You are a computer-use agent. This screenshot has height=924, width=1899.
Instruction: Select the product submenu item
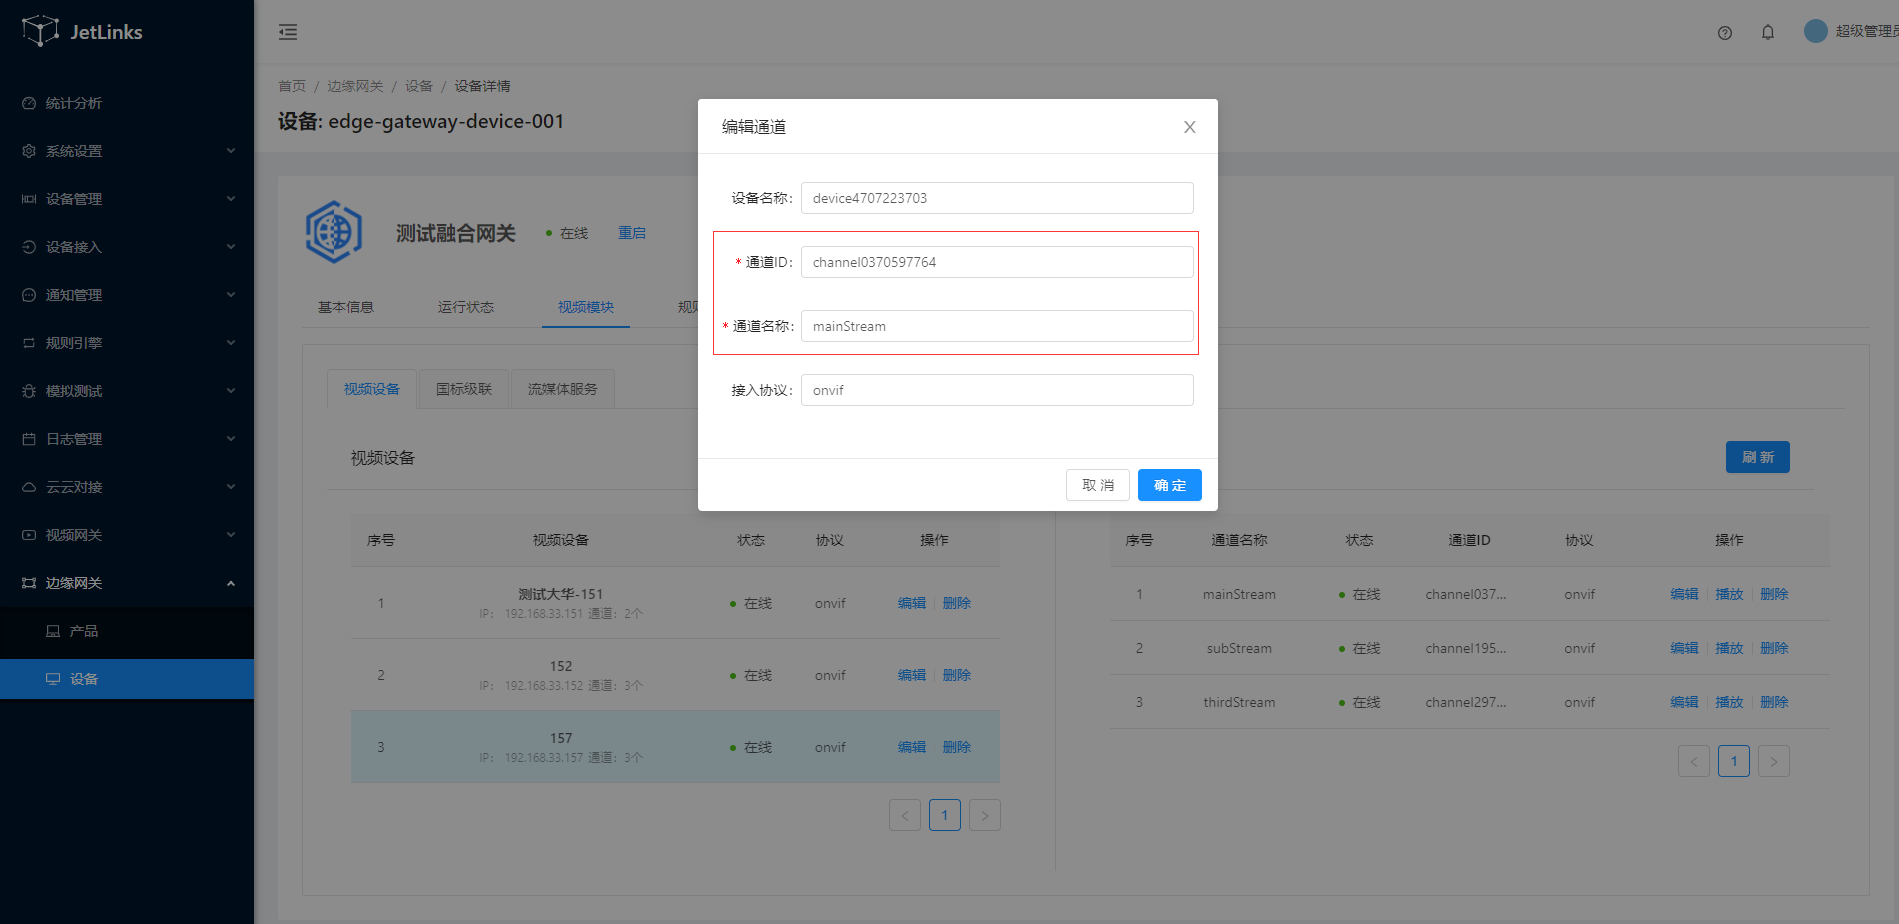84,631
